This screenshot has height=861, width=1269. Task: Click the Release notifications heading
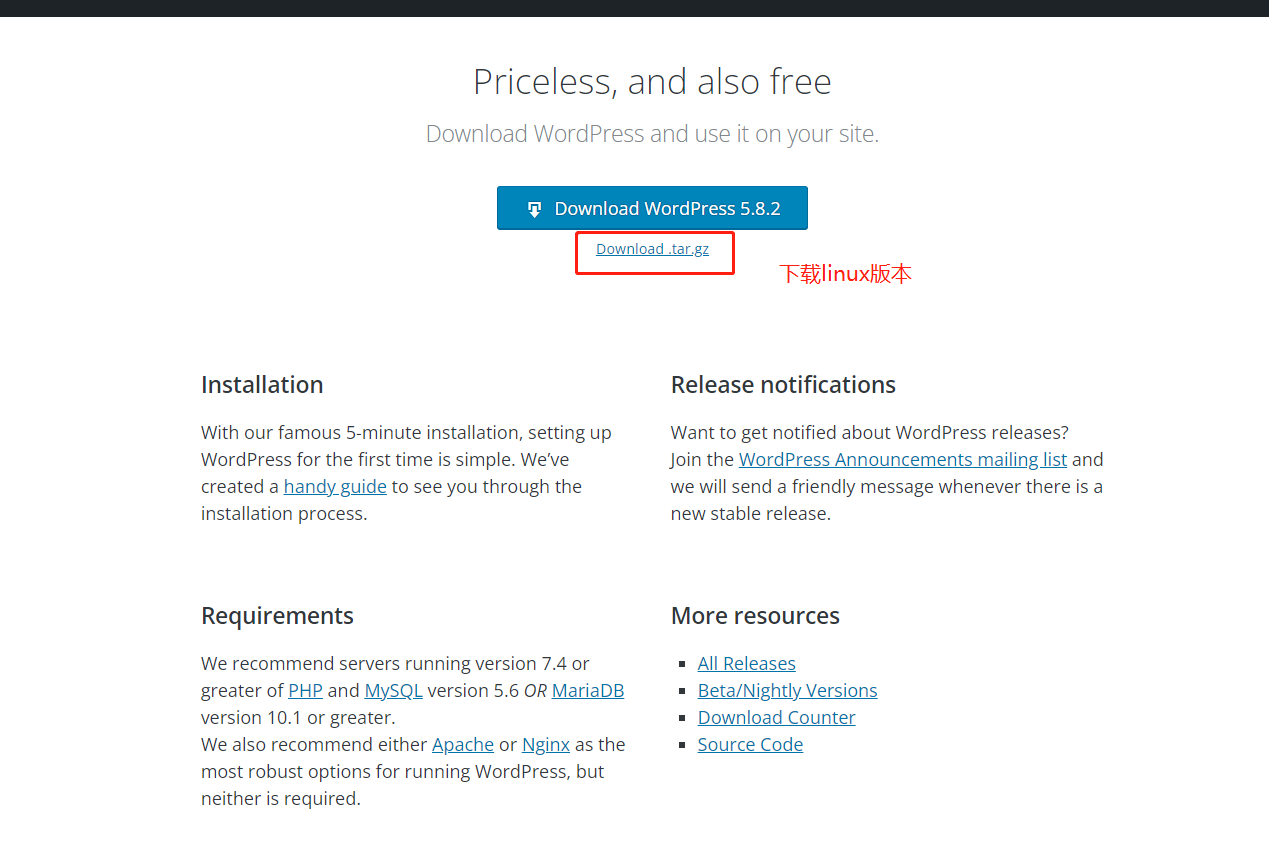click(x=783, y=385)
